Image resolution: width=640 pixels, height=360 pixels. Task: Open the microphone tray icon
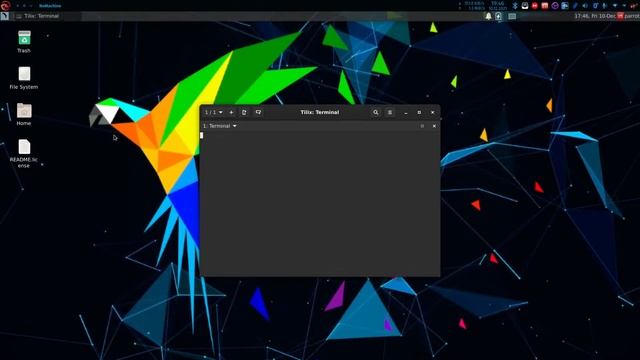click(x=604, y=5)
